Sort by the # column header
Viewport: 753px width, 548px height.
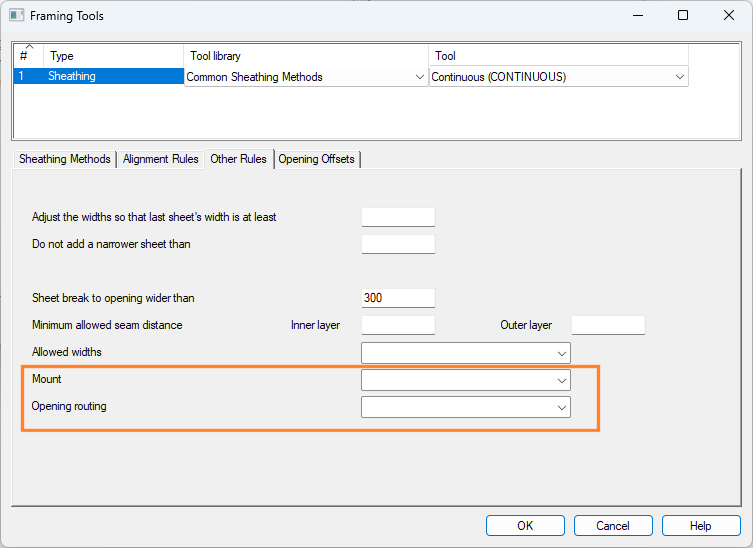click(x=28, y=55)
